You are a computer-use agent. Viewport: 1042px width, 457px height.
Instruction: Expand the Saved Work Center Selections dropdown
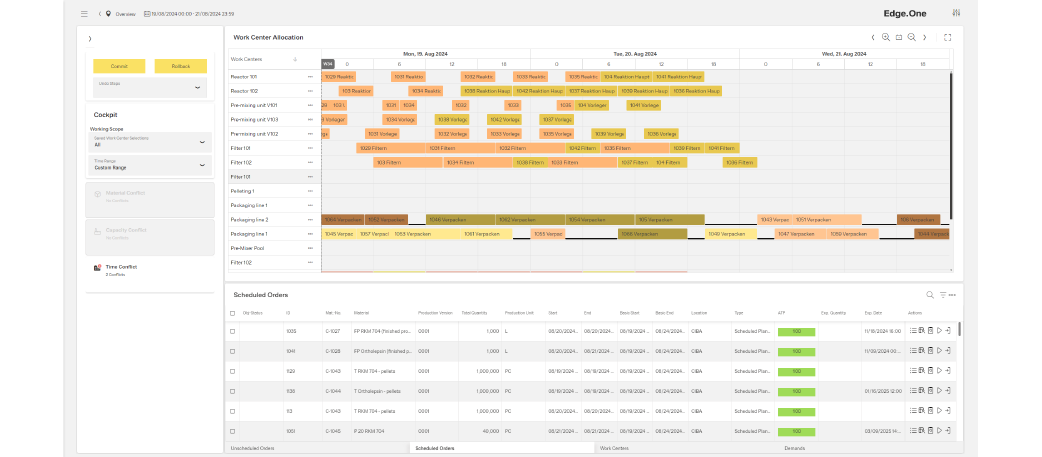click(150, 142)
